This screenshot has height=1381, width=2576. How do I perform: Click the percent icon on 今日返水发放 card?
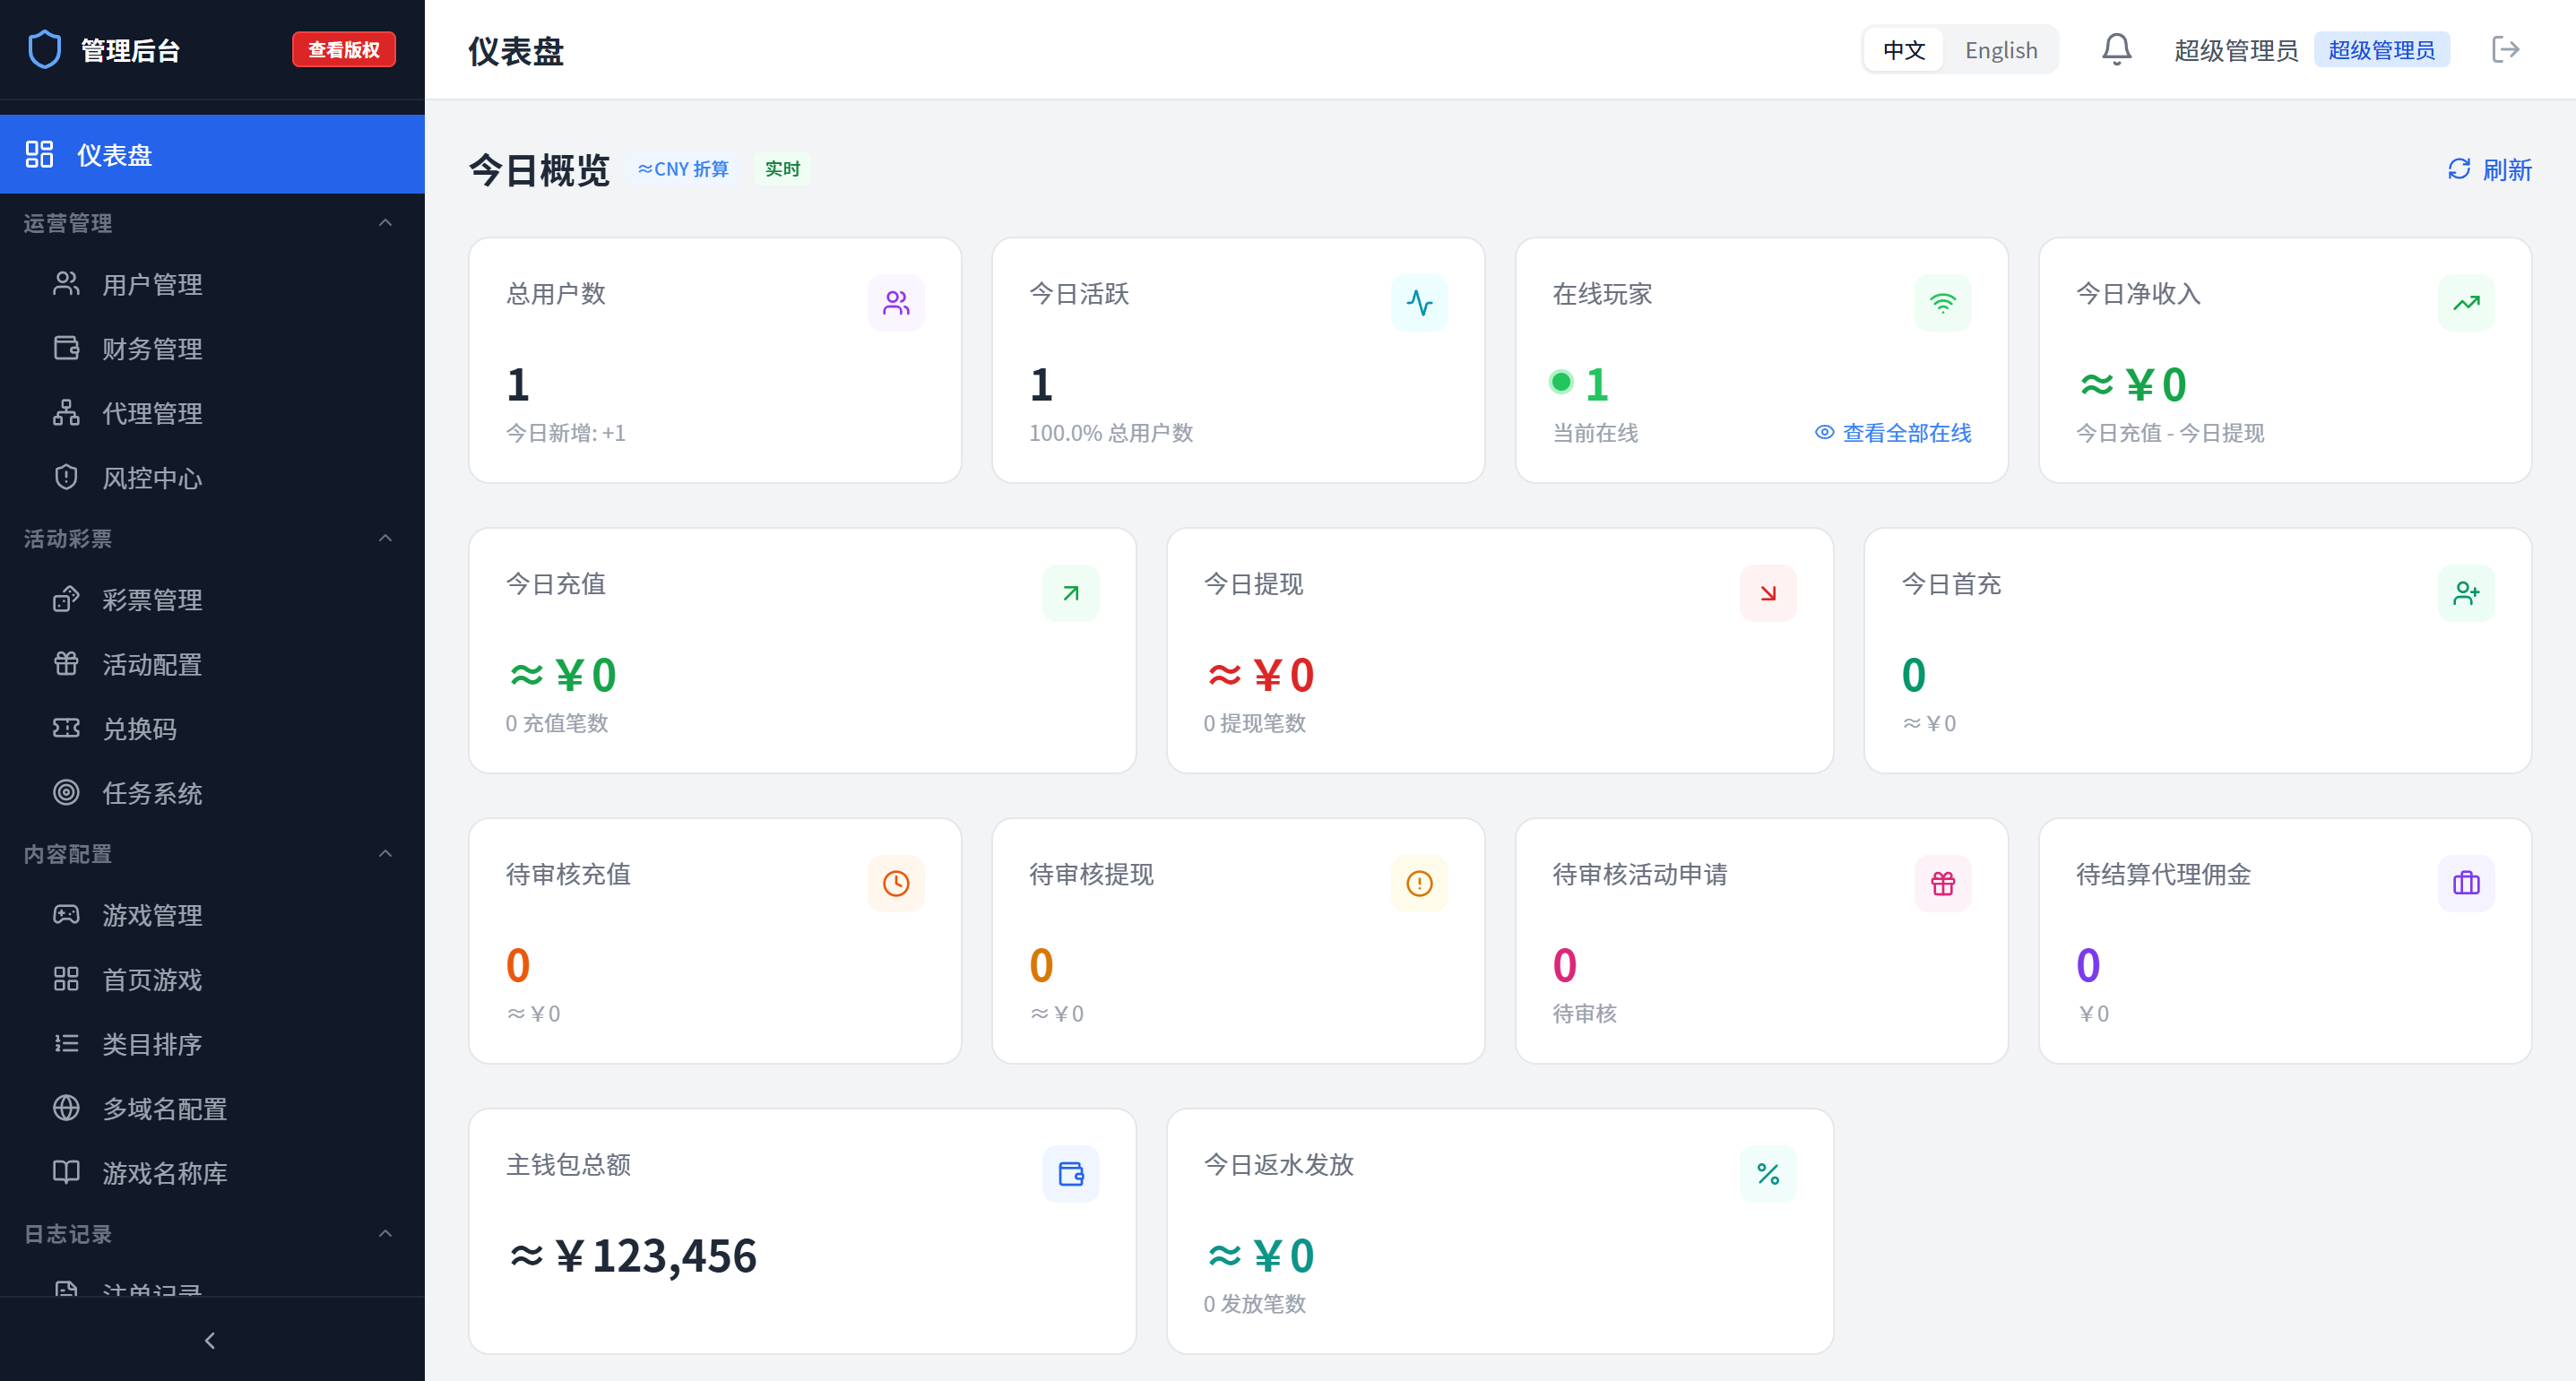coord(1768,1173)
